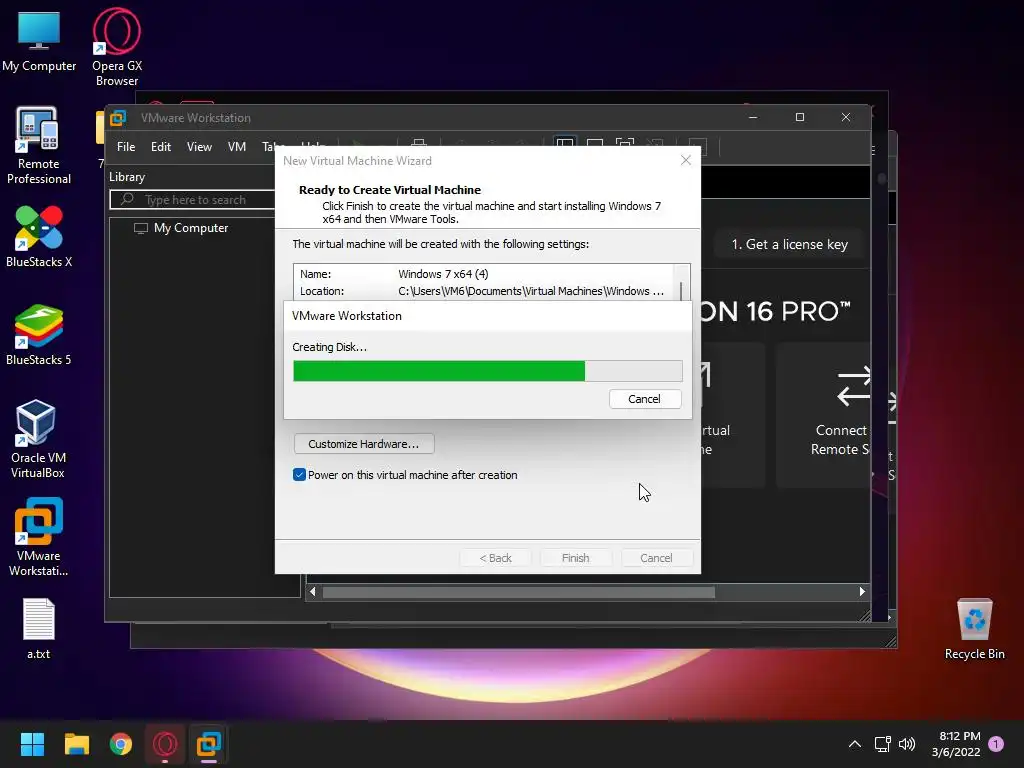
Task: Click the horizontal scrollbar right arrow
Action: (x=862, y=592)
